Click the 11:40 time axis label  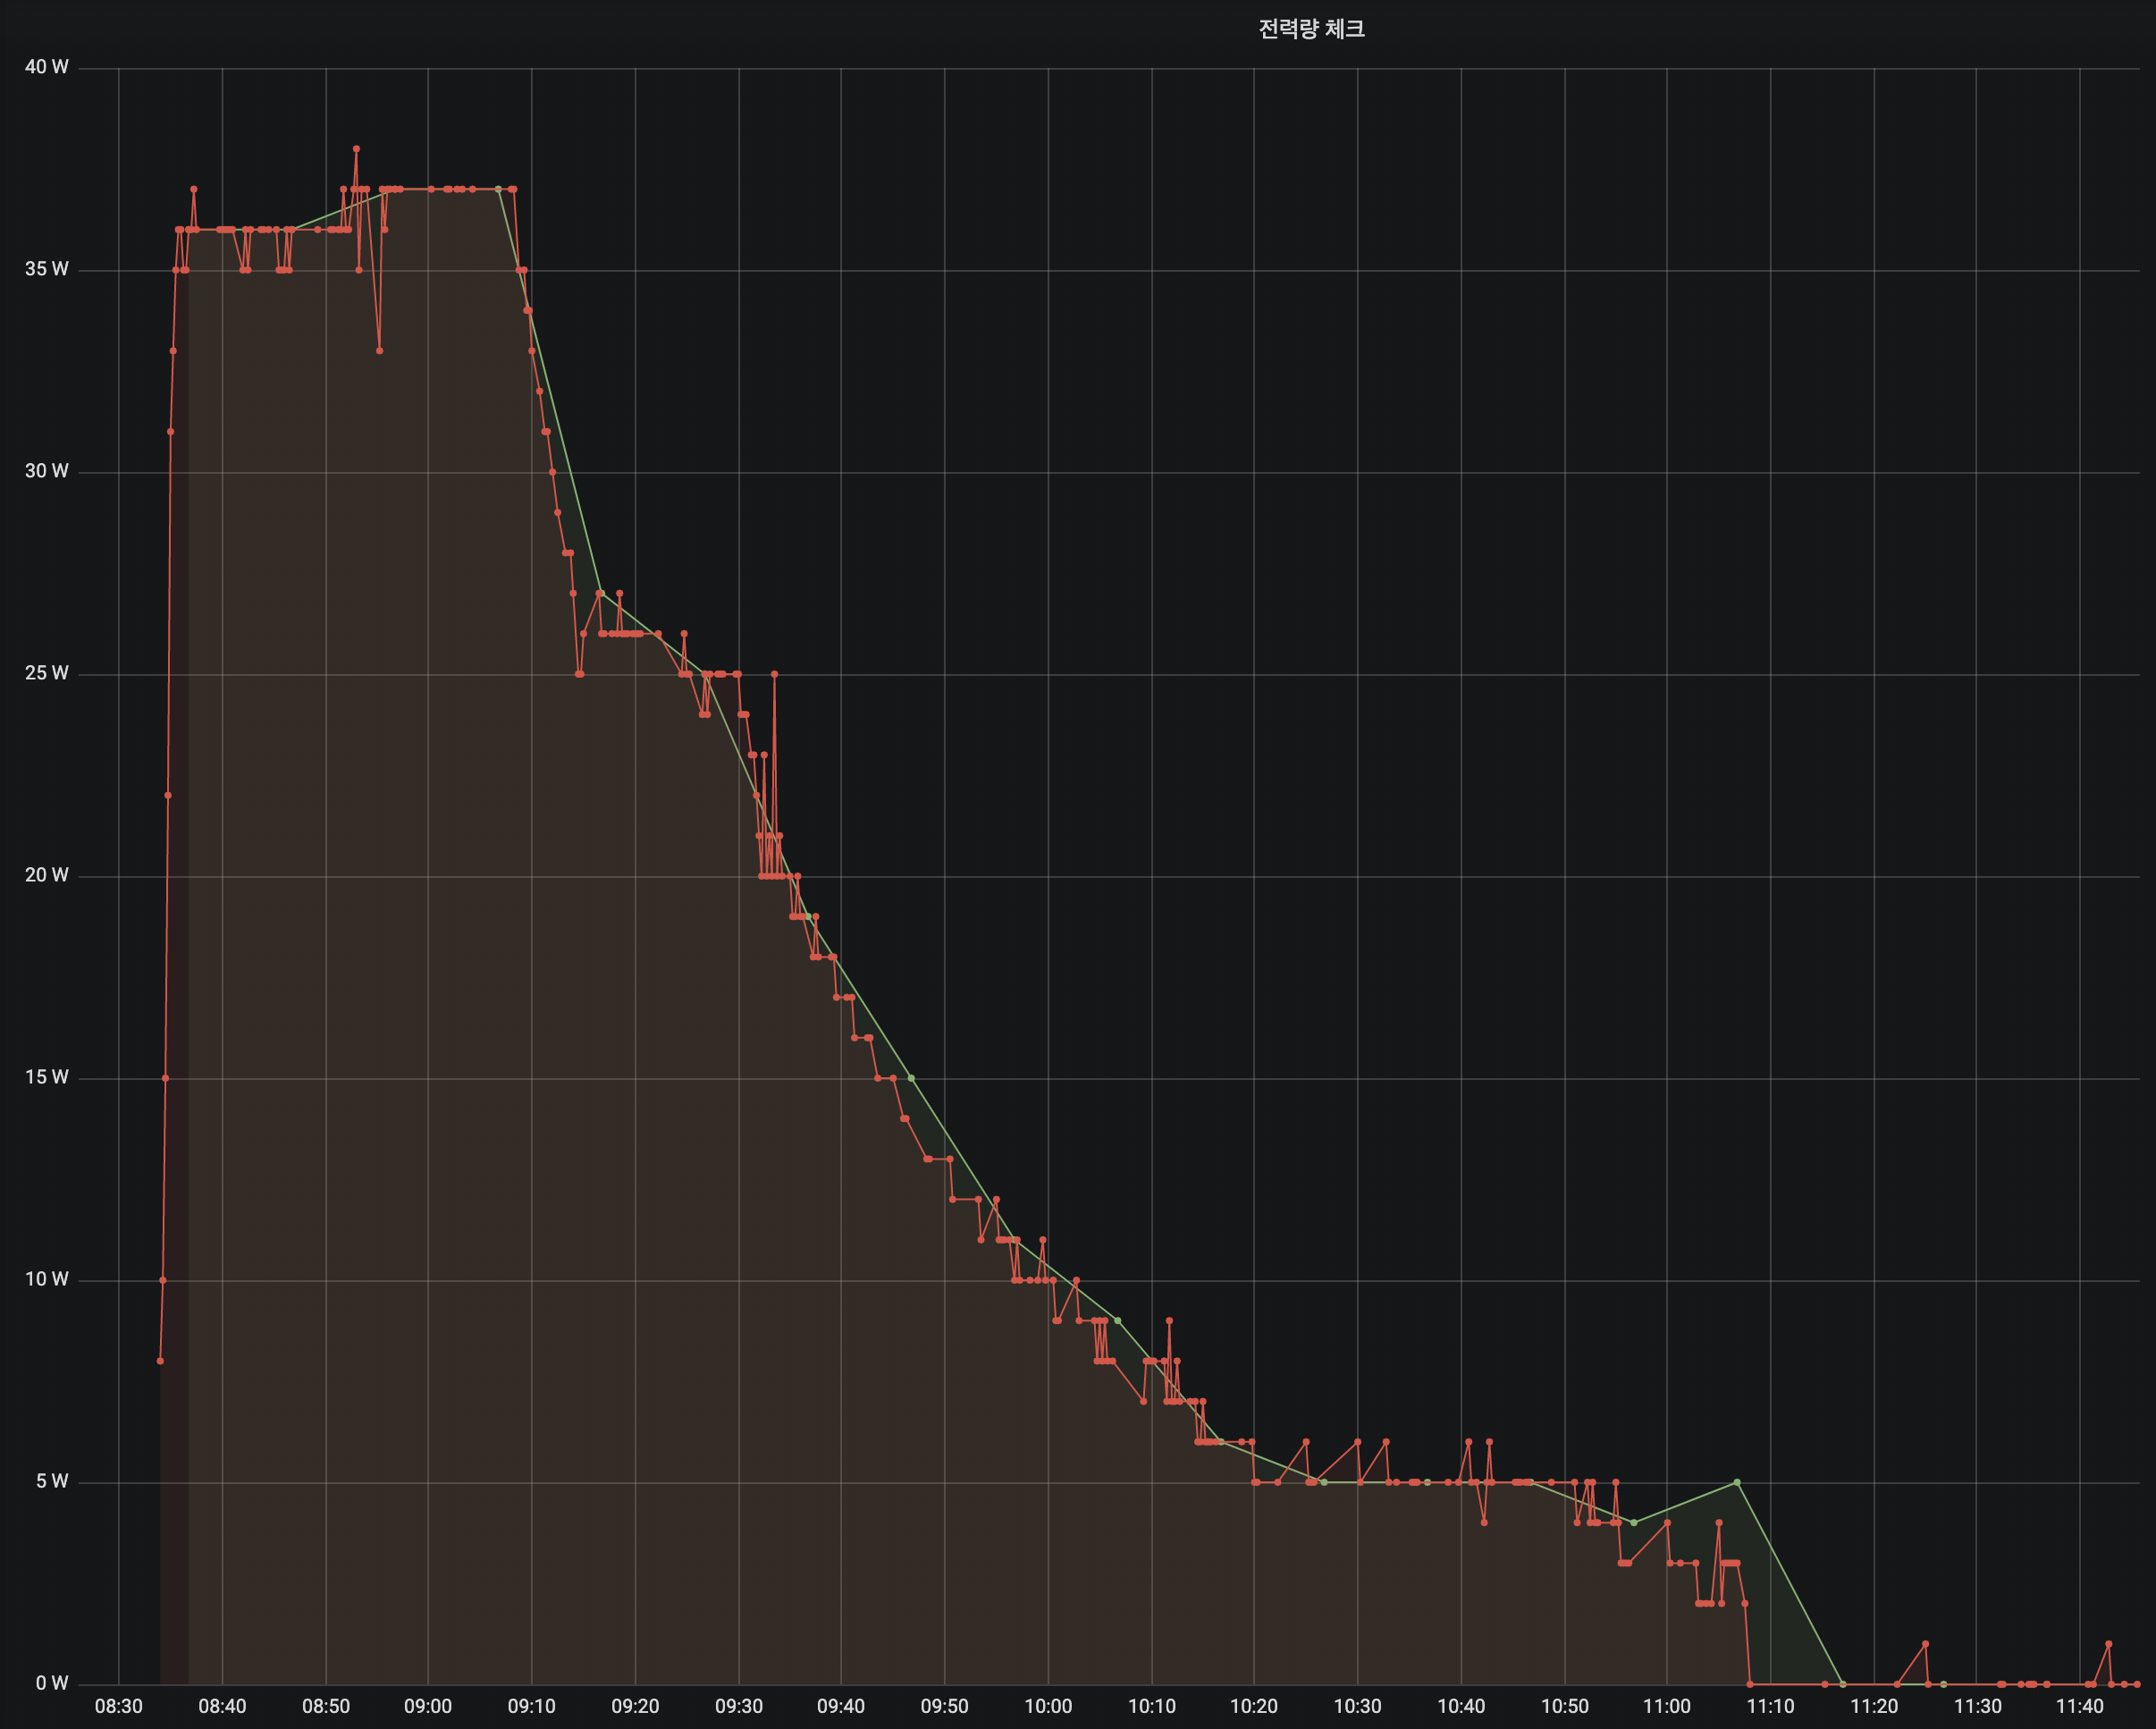click(2080, 1706)
